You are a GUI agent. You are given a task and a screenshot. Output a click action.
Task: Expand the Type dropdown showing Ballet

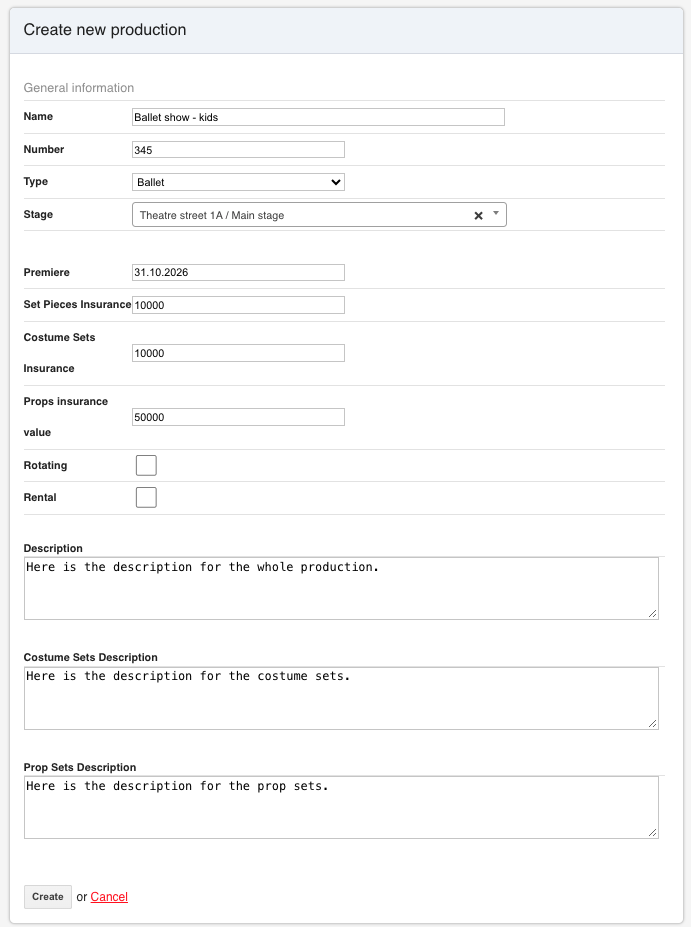(238, 182)
